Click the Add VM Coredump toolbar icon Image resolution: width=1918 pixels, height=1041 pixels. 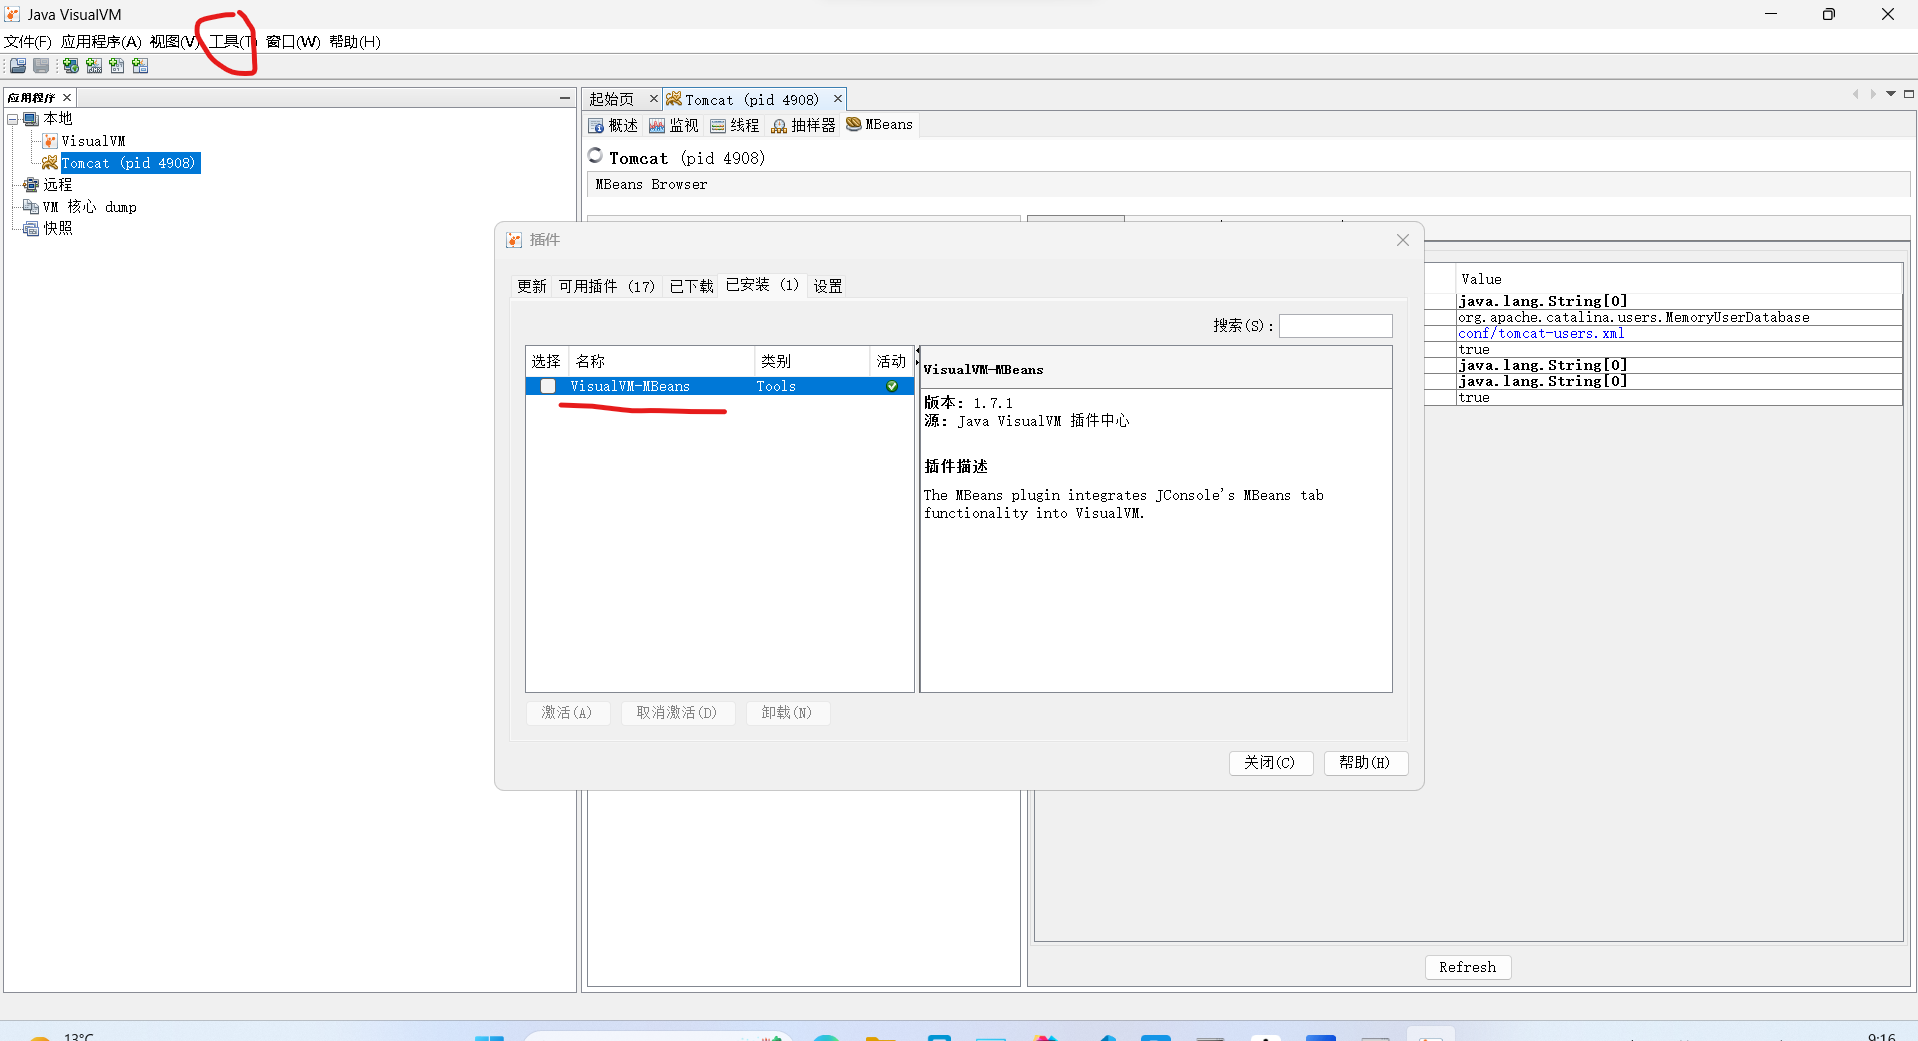coord(117,66)
